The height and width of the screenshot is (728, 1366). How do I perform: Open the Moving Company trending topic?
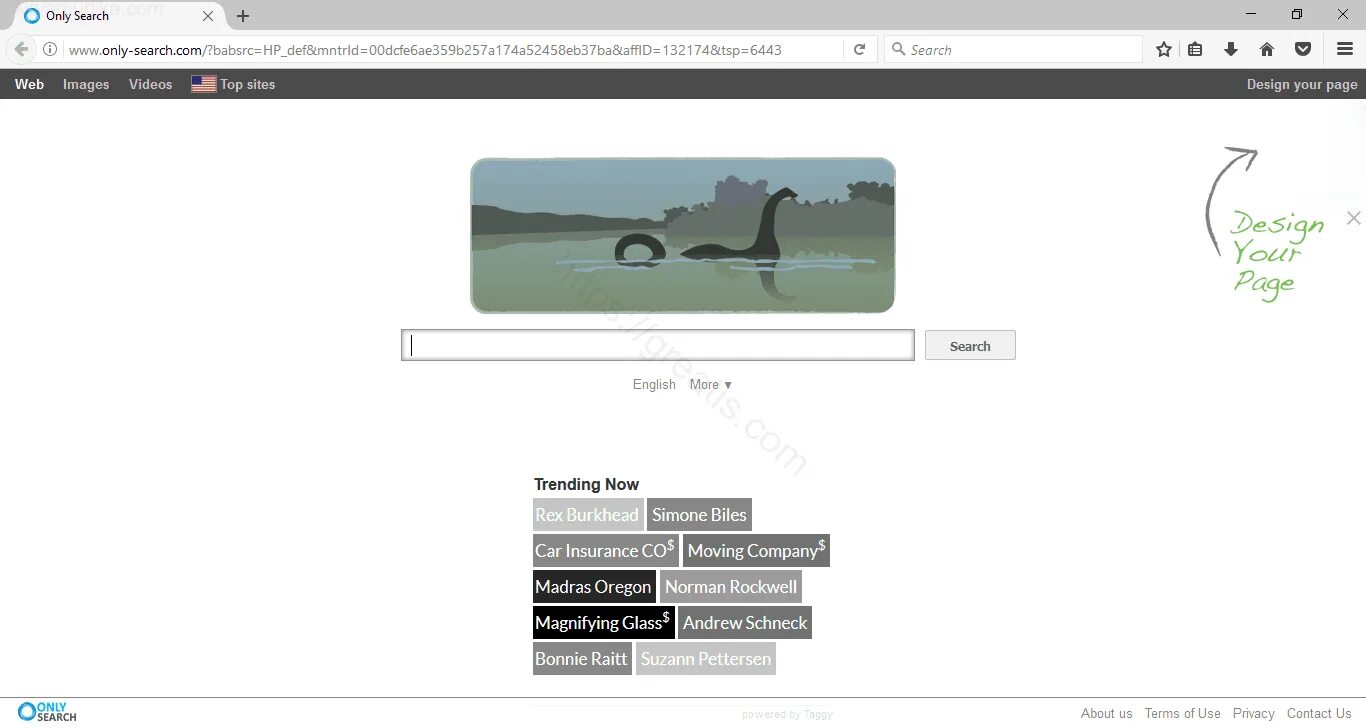pyautogui.click(x=756, y=551)
